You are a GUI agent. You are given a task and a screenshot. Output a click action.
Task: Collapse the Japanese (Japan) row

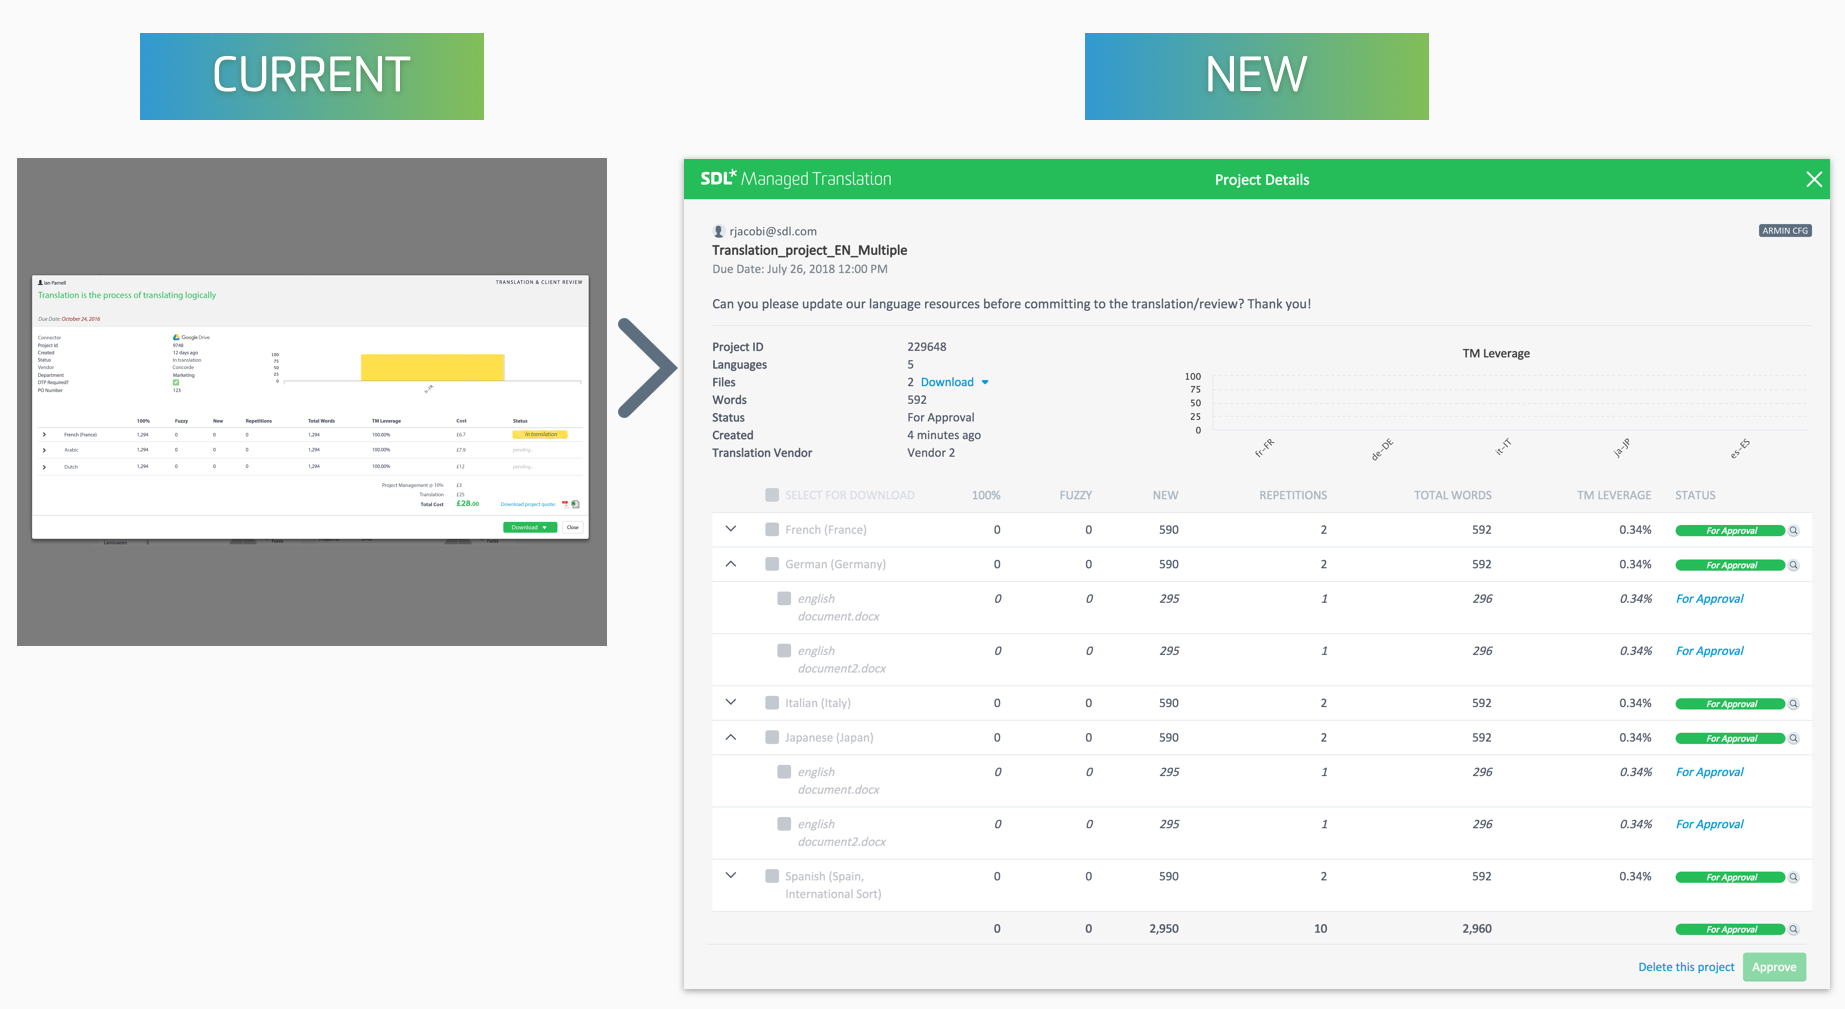tap(731, 737)
